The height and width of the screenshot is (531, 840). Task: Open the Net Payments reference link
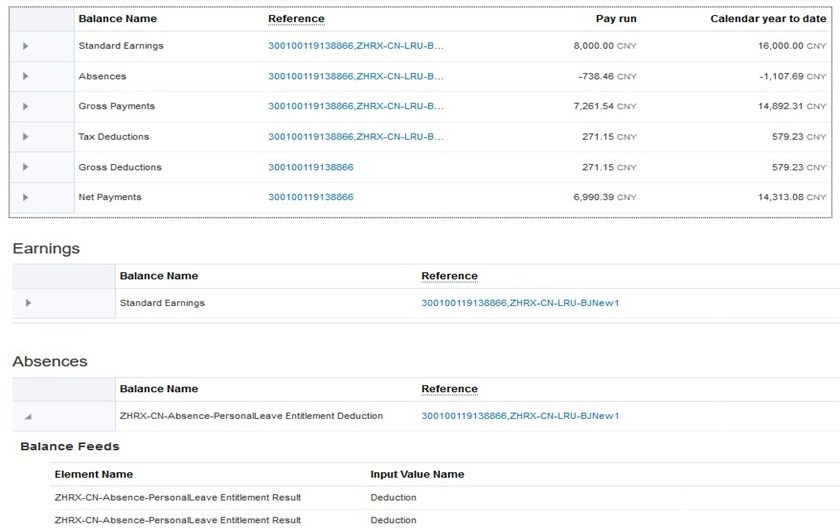(x=310, y=197)
